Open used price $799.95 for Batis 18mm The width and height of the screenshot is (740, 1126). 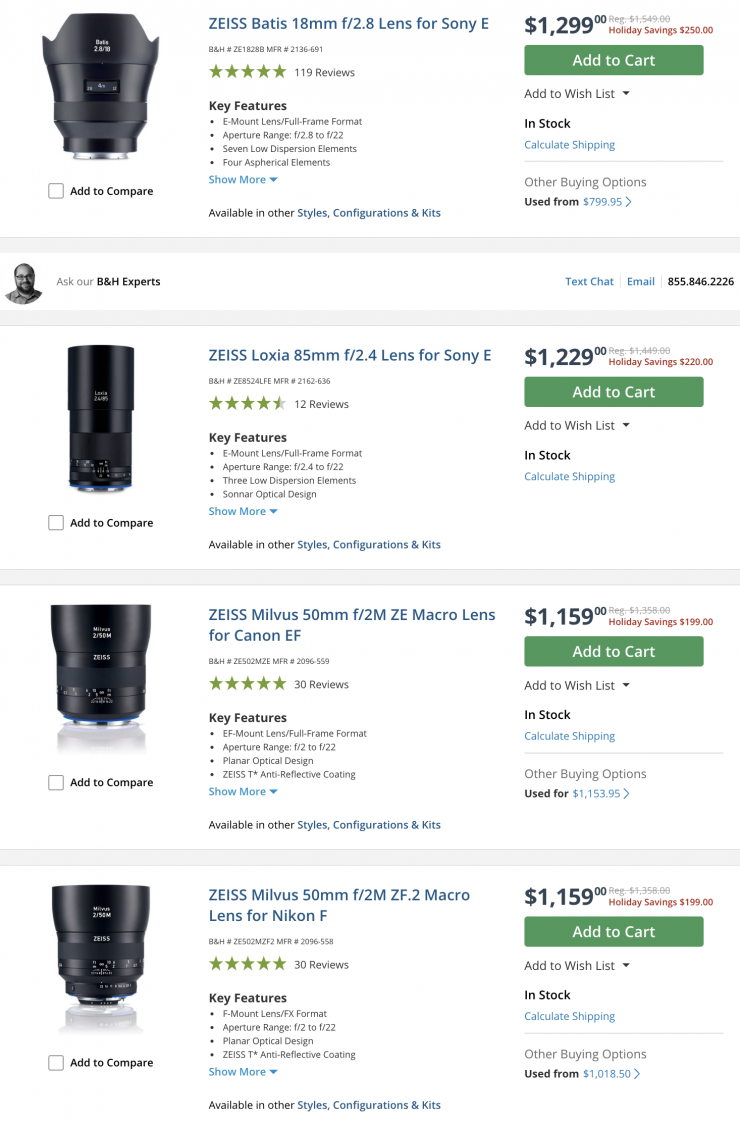click(606, 202)
